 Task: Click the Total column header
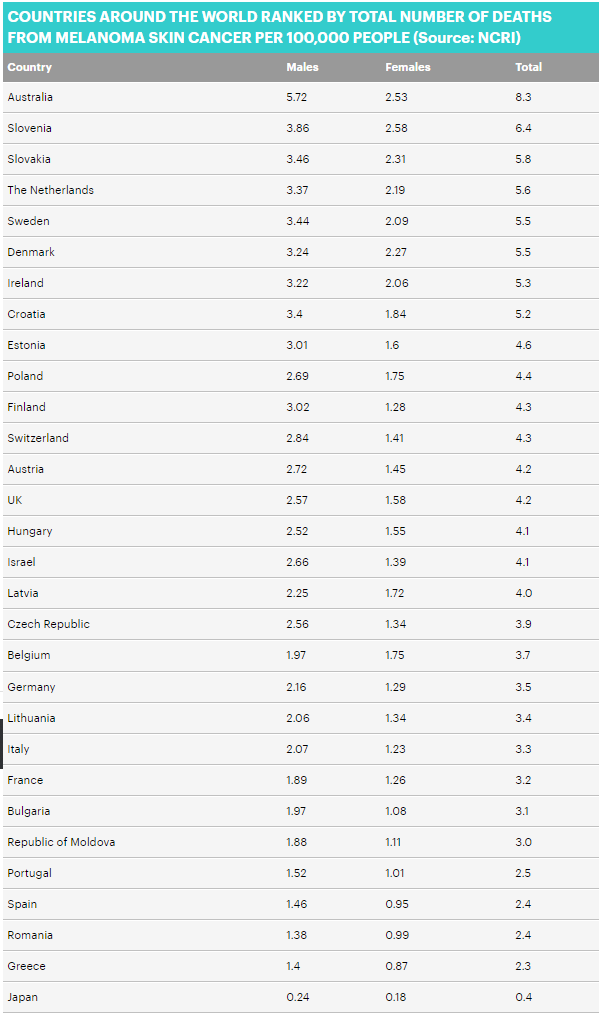[x=528, y=67]
